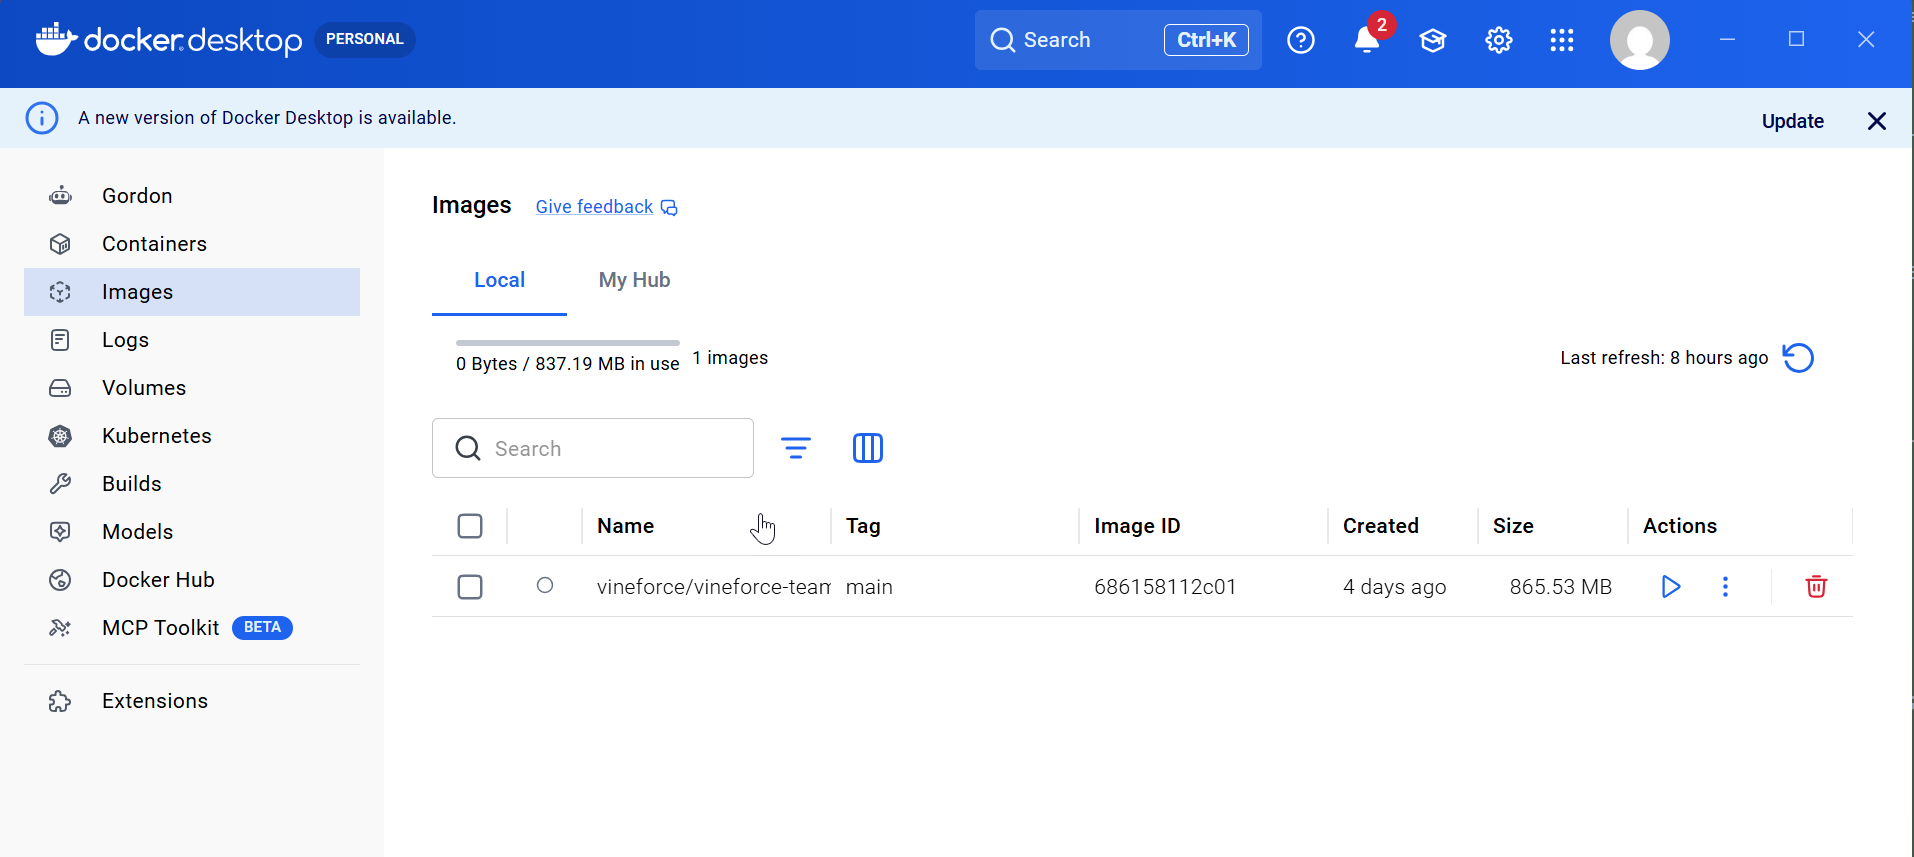
Task: Select Images in the sidebar
Action: point(192,292)
